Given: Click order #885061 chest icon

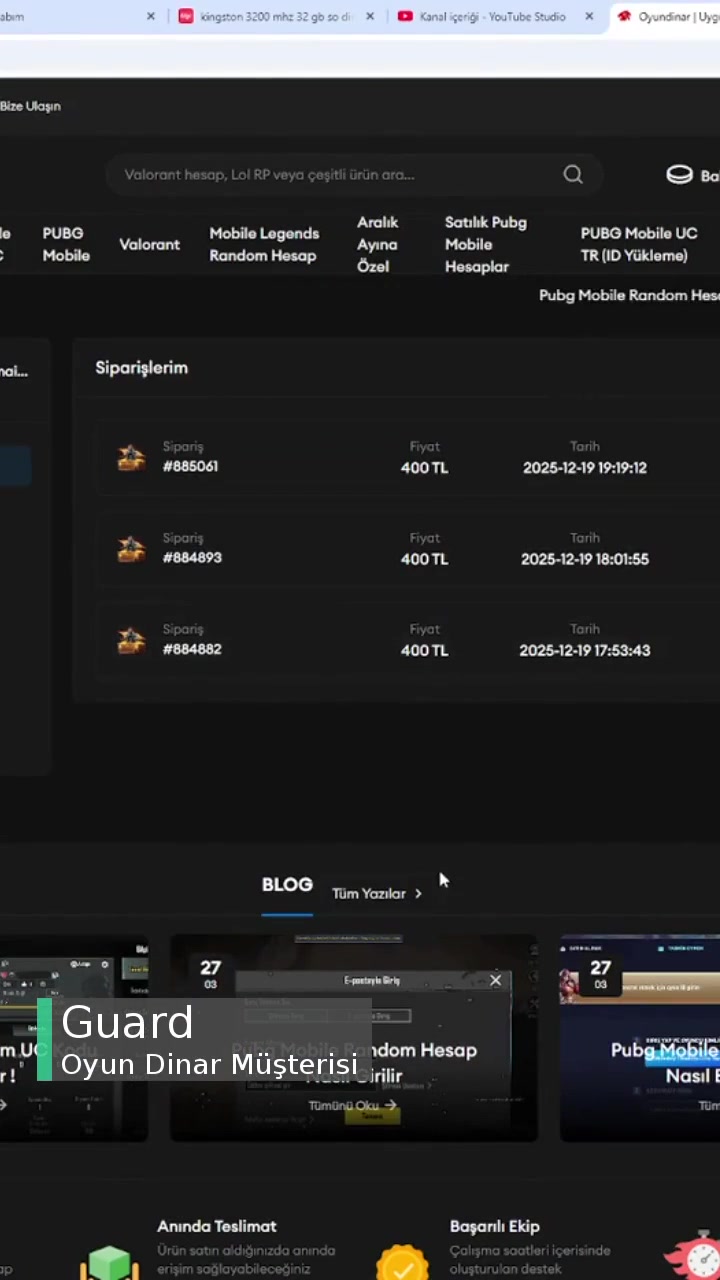Looking at the screenshot, I should click(x=131, y=458).
